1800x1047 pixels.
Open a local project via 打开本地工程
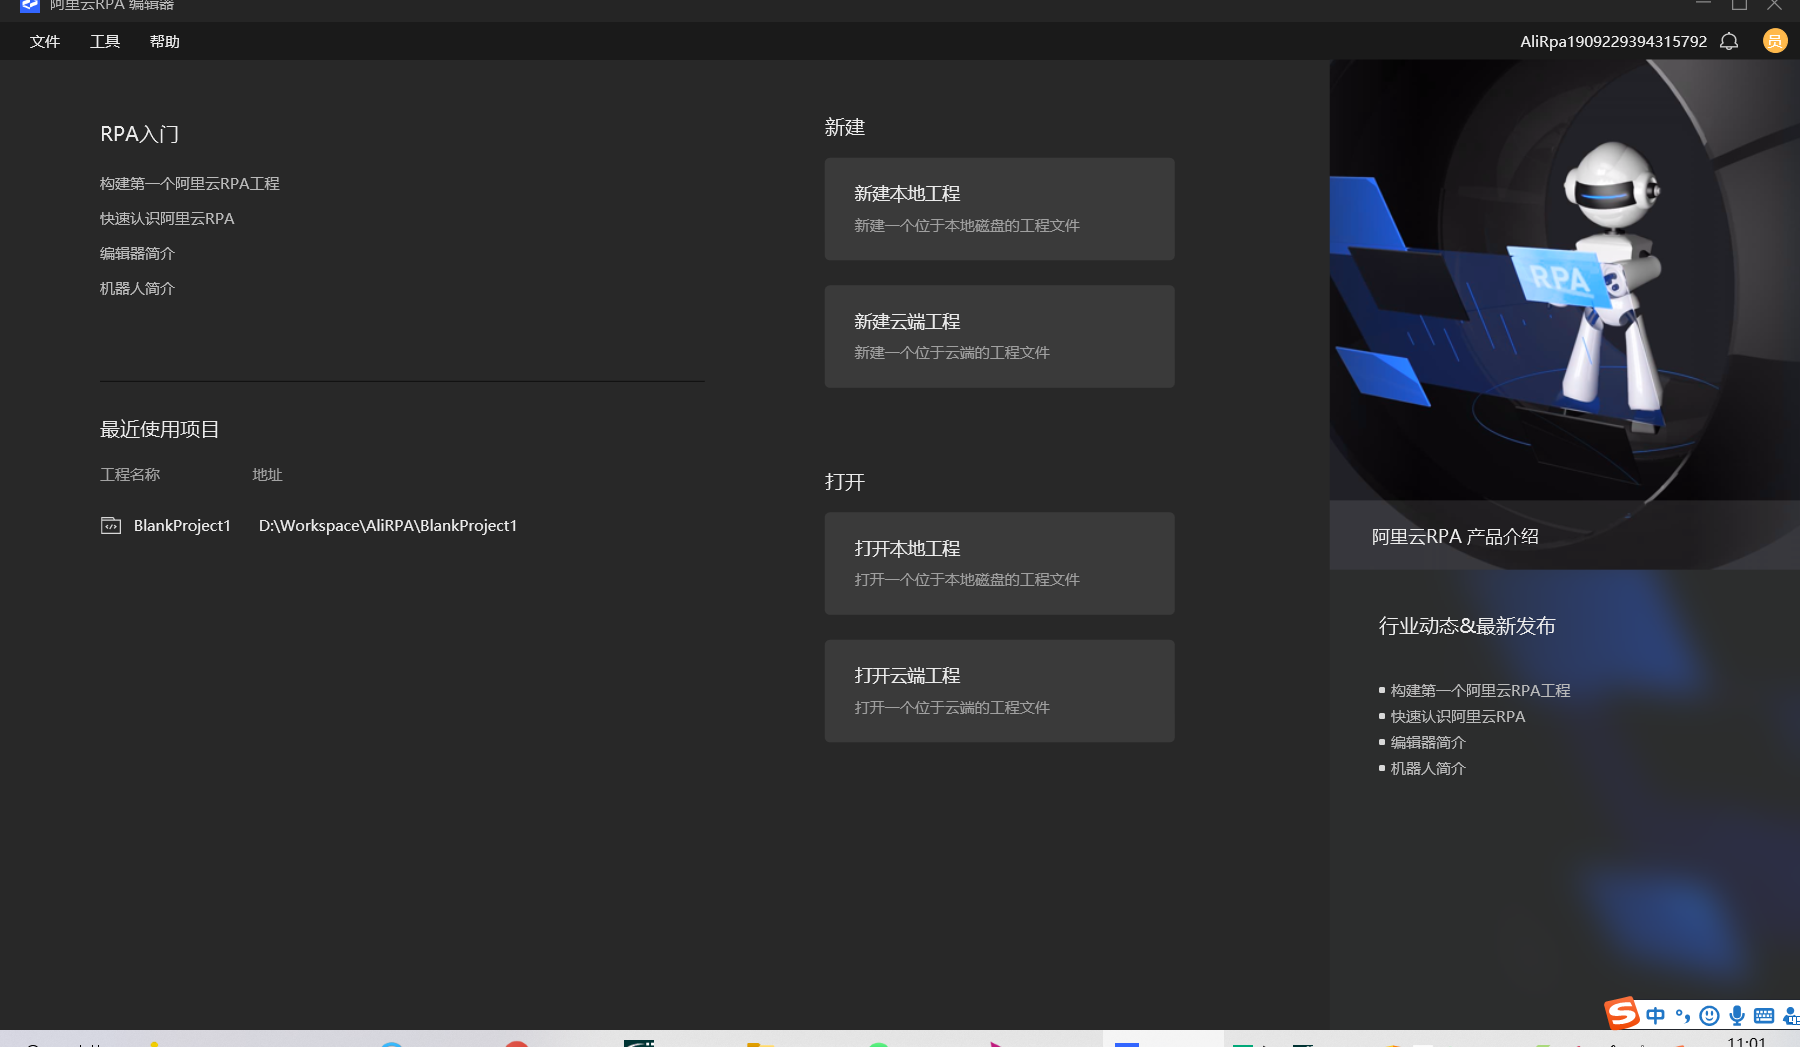tap(999, 563)
